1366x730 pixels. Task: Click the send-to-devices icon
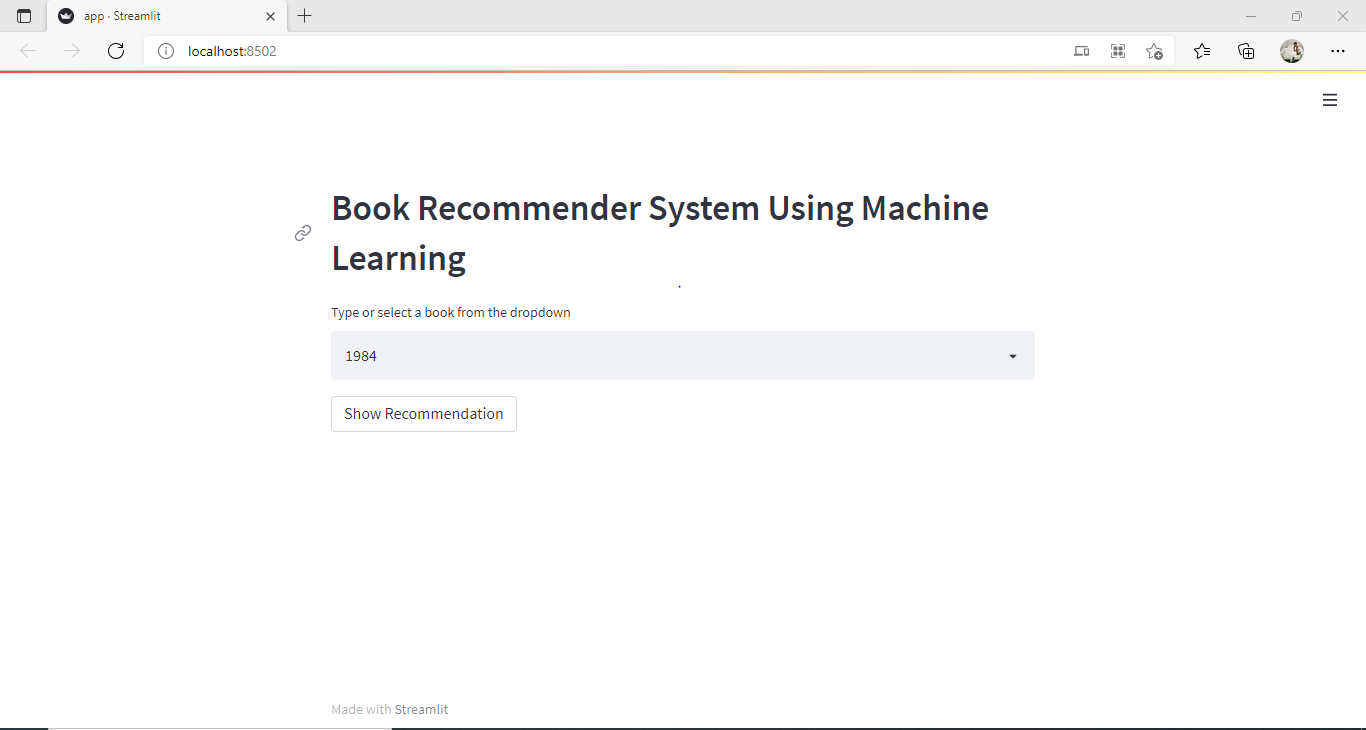click(1081, 51)
